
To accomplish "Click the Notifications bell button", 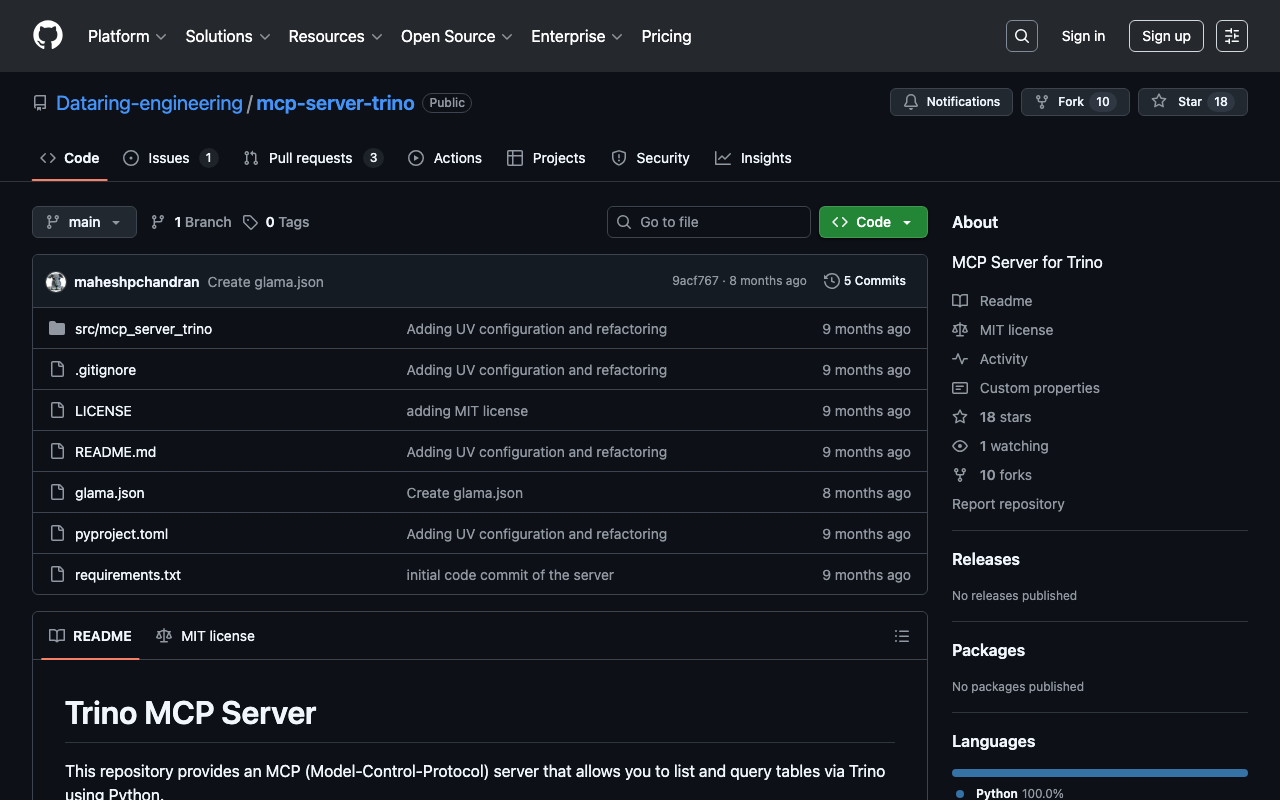I will pos(951,102).
